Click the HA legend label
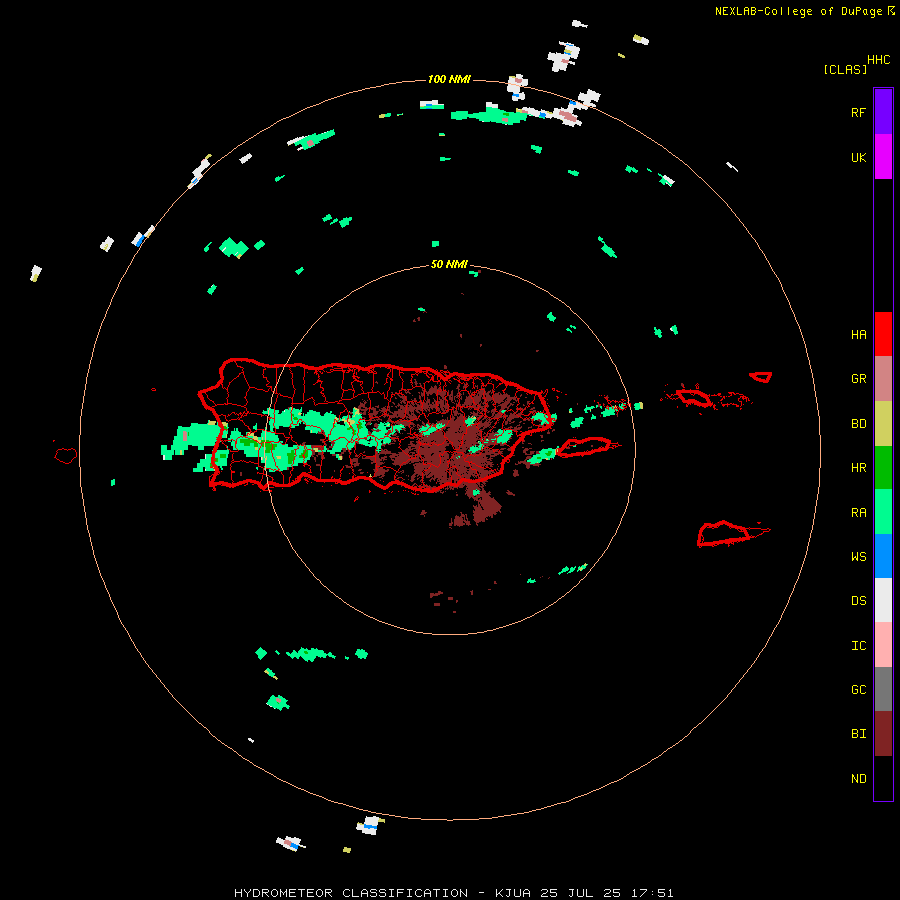900x900 pixels. pos(858,335)
